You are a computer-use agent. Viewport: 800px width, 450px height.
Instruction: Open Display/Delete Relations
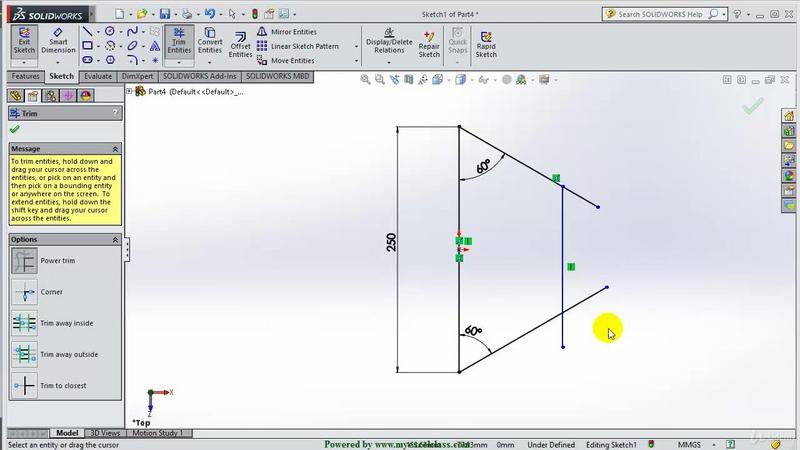pos(389,41)
